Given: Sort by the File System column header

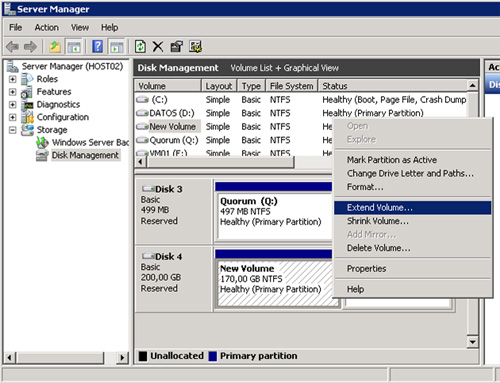Looking at the screenshot, I should pos(292,86).
